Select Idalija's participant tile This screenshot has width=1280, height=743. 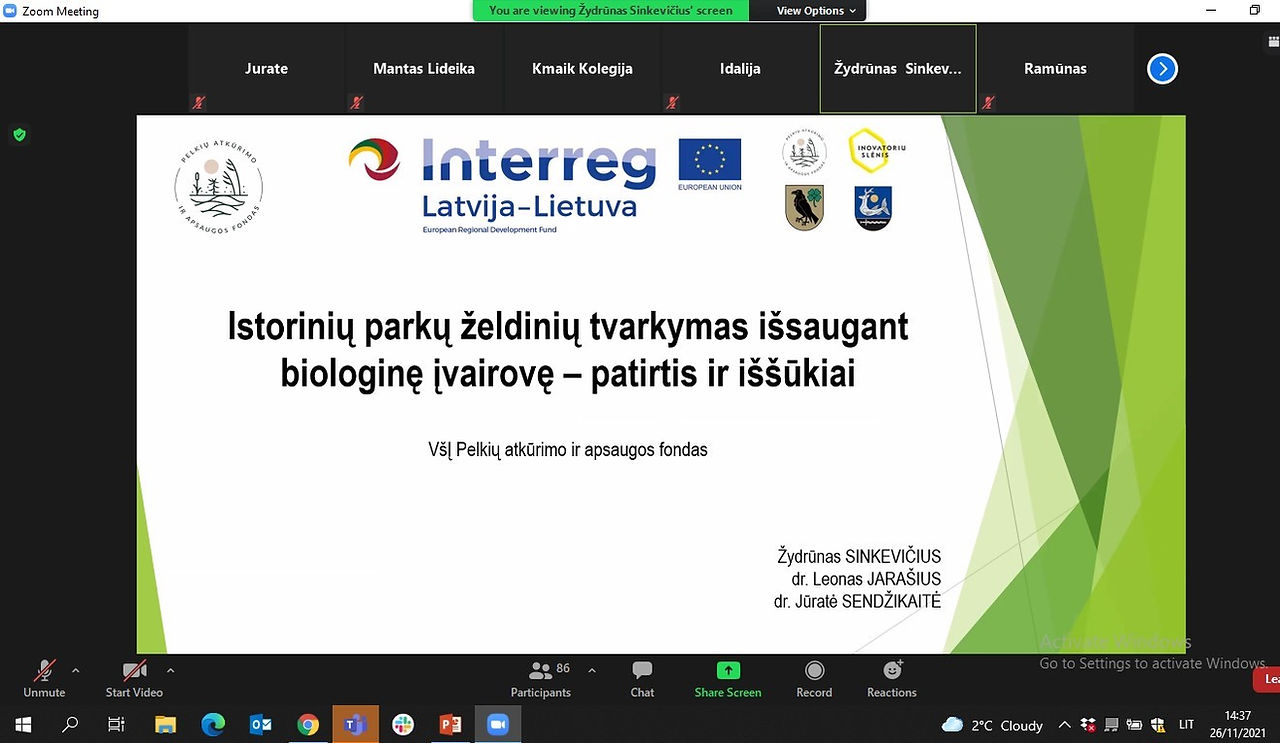pos(740,69)
